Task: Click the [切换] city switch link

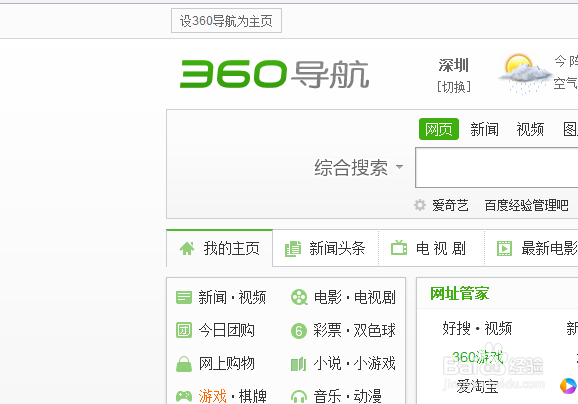Action: click(454, 87)
